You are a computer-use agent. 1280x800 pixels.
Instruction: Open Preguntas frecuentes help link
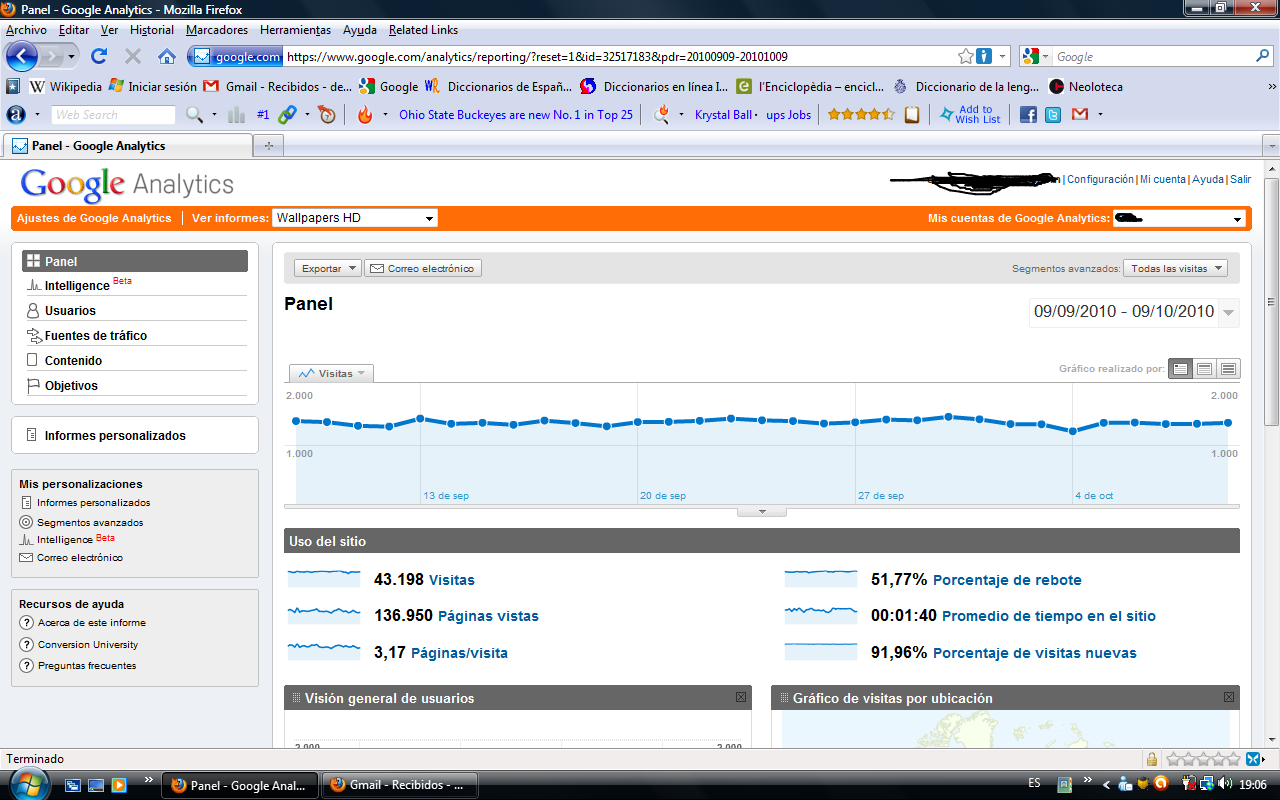pos(87,665)
